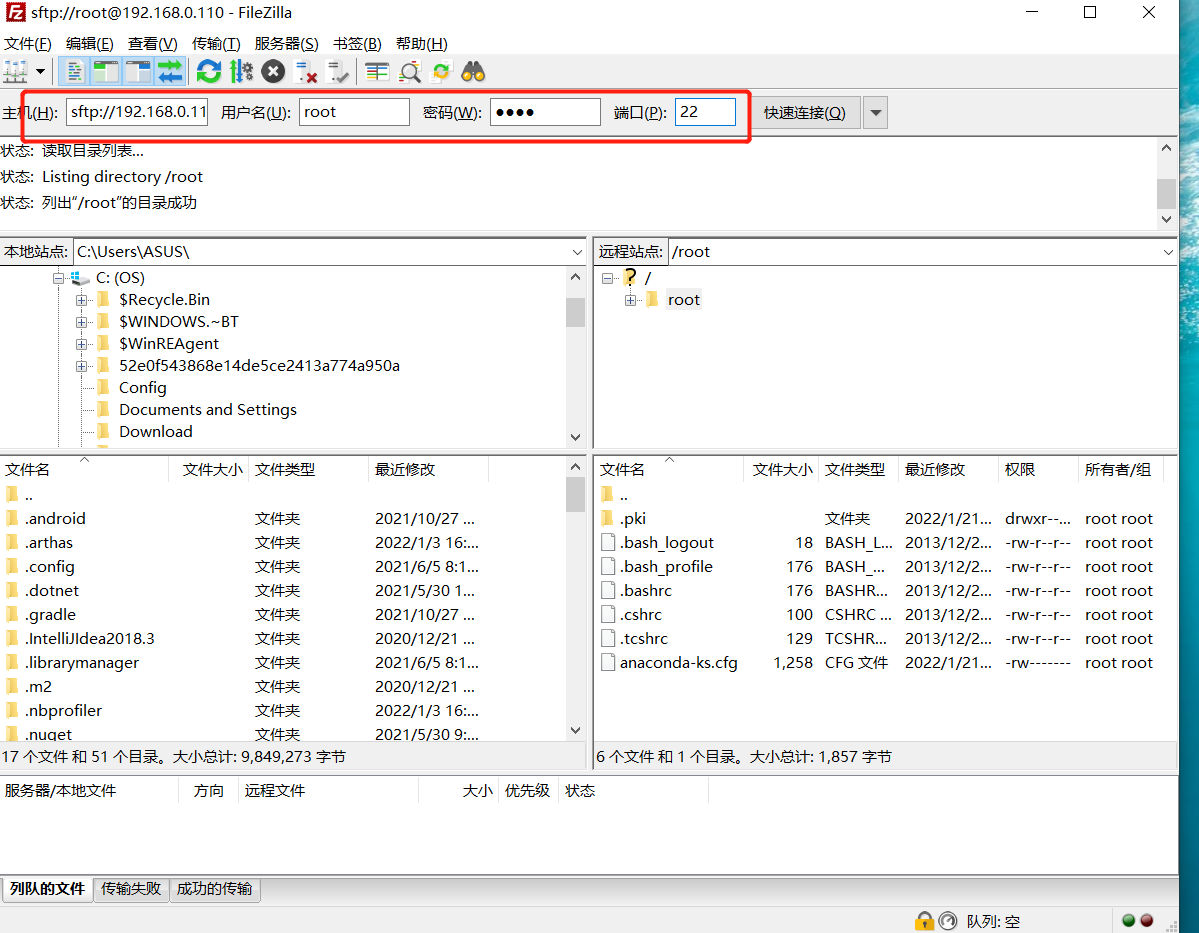Viewport: 1199px width, 933px height.
Task: Click the message log scrollbar thumb
Action: pyautogui.click(x=1166, y=193)
